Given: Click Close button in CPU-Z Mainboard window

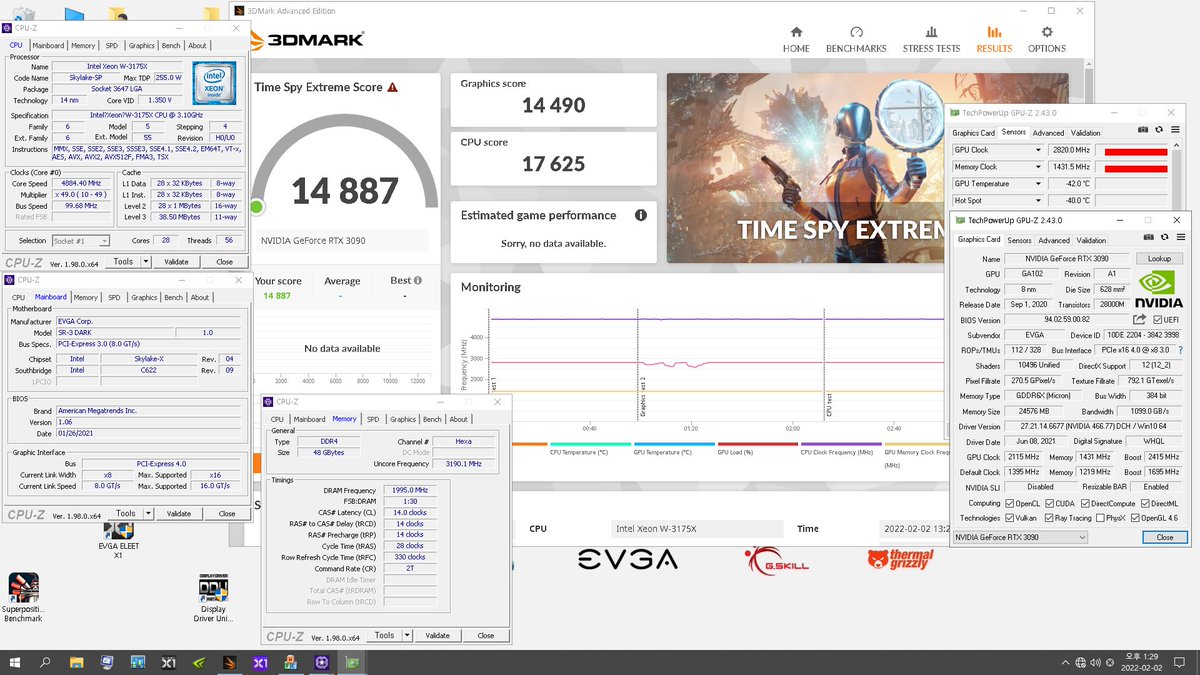Looking at the screenshot, I should point(227,514).
